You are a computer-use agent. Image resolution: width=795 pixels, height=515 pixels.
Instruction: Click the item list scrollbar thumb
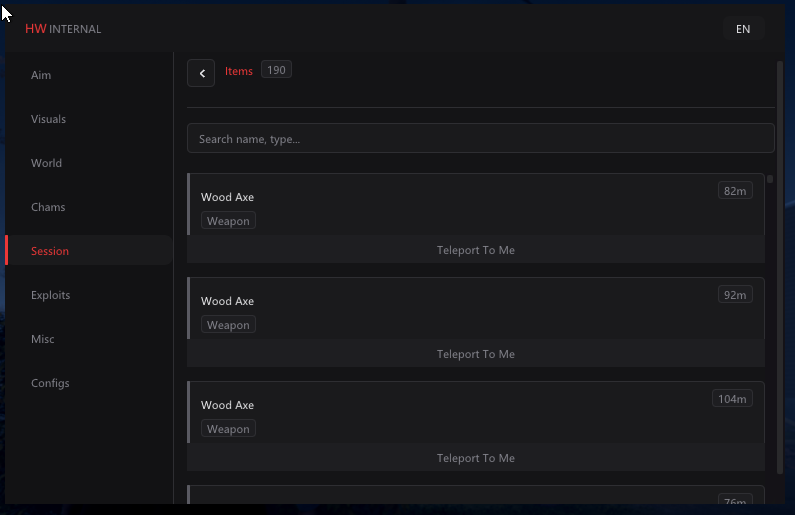(770, 179)
